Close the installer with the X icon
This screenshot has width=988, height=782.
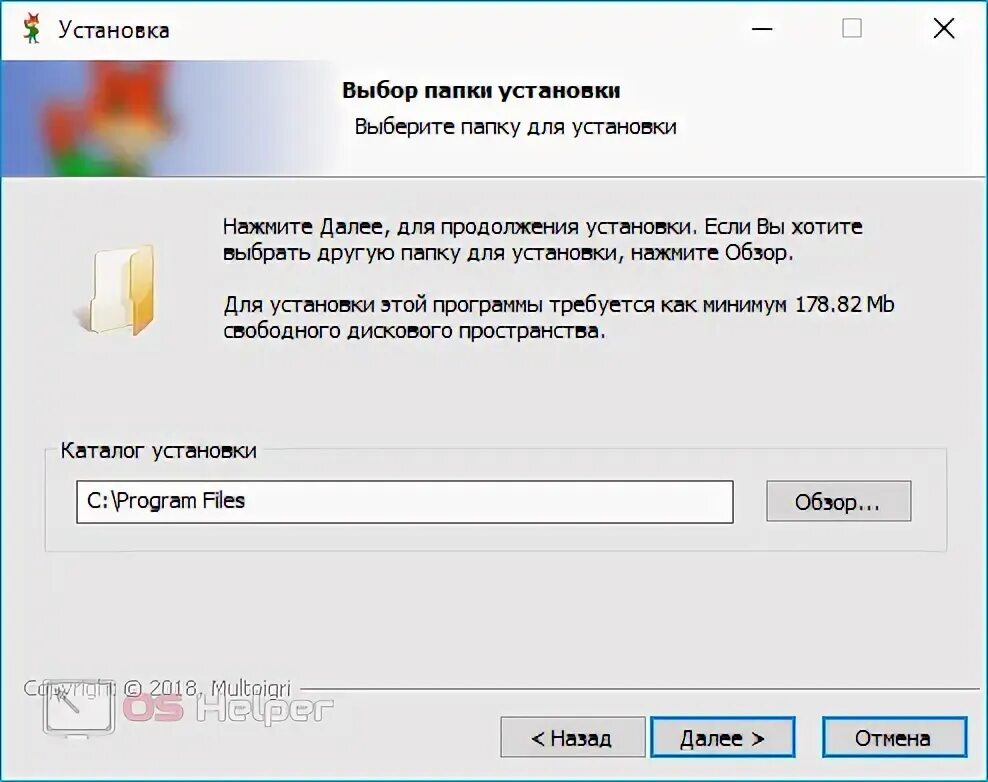point(943,28)
